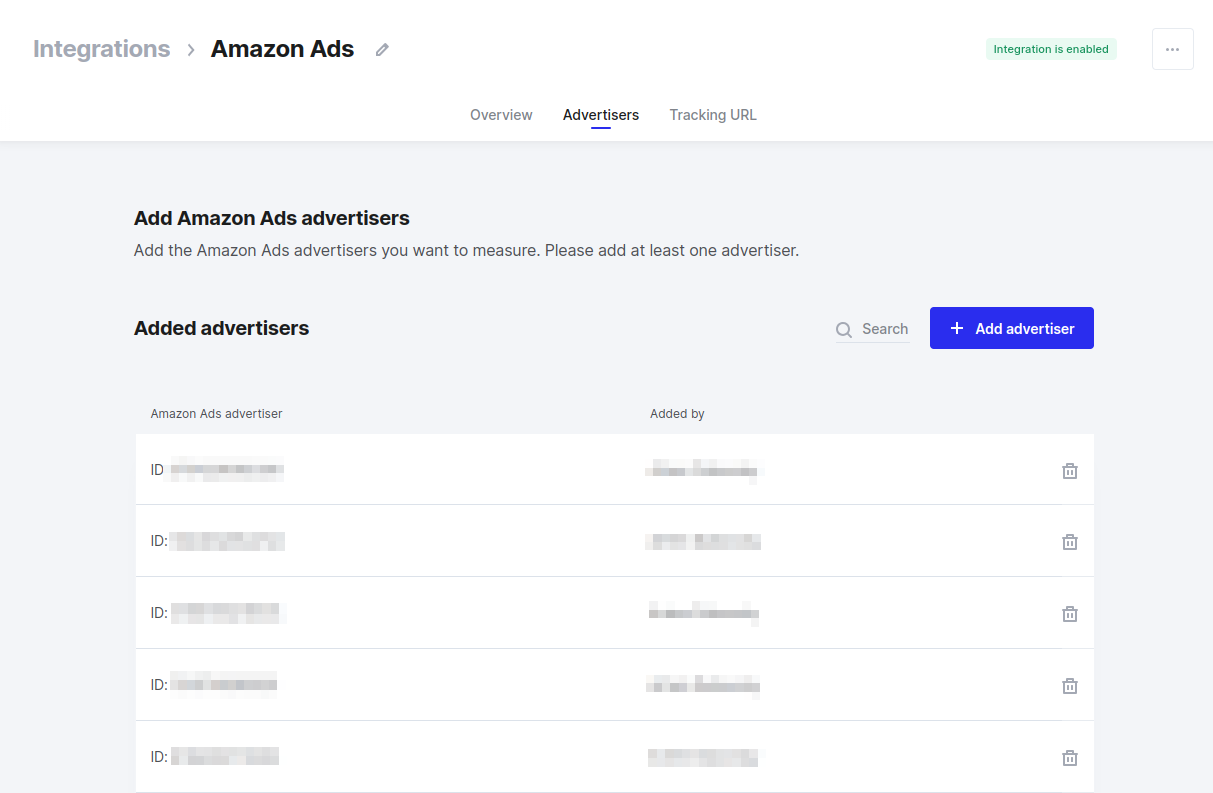Open the three-dot more options menu

[1172, 49]
